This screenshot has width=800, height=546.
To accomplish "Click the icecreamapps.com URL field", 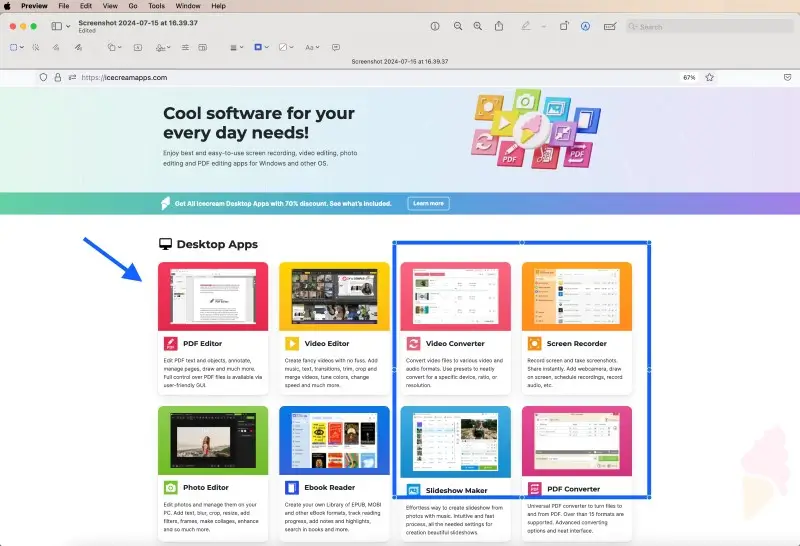I will tap(124, 78).
